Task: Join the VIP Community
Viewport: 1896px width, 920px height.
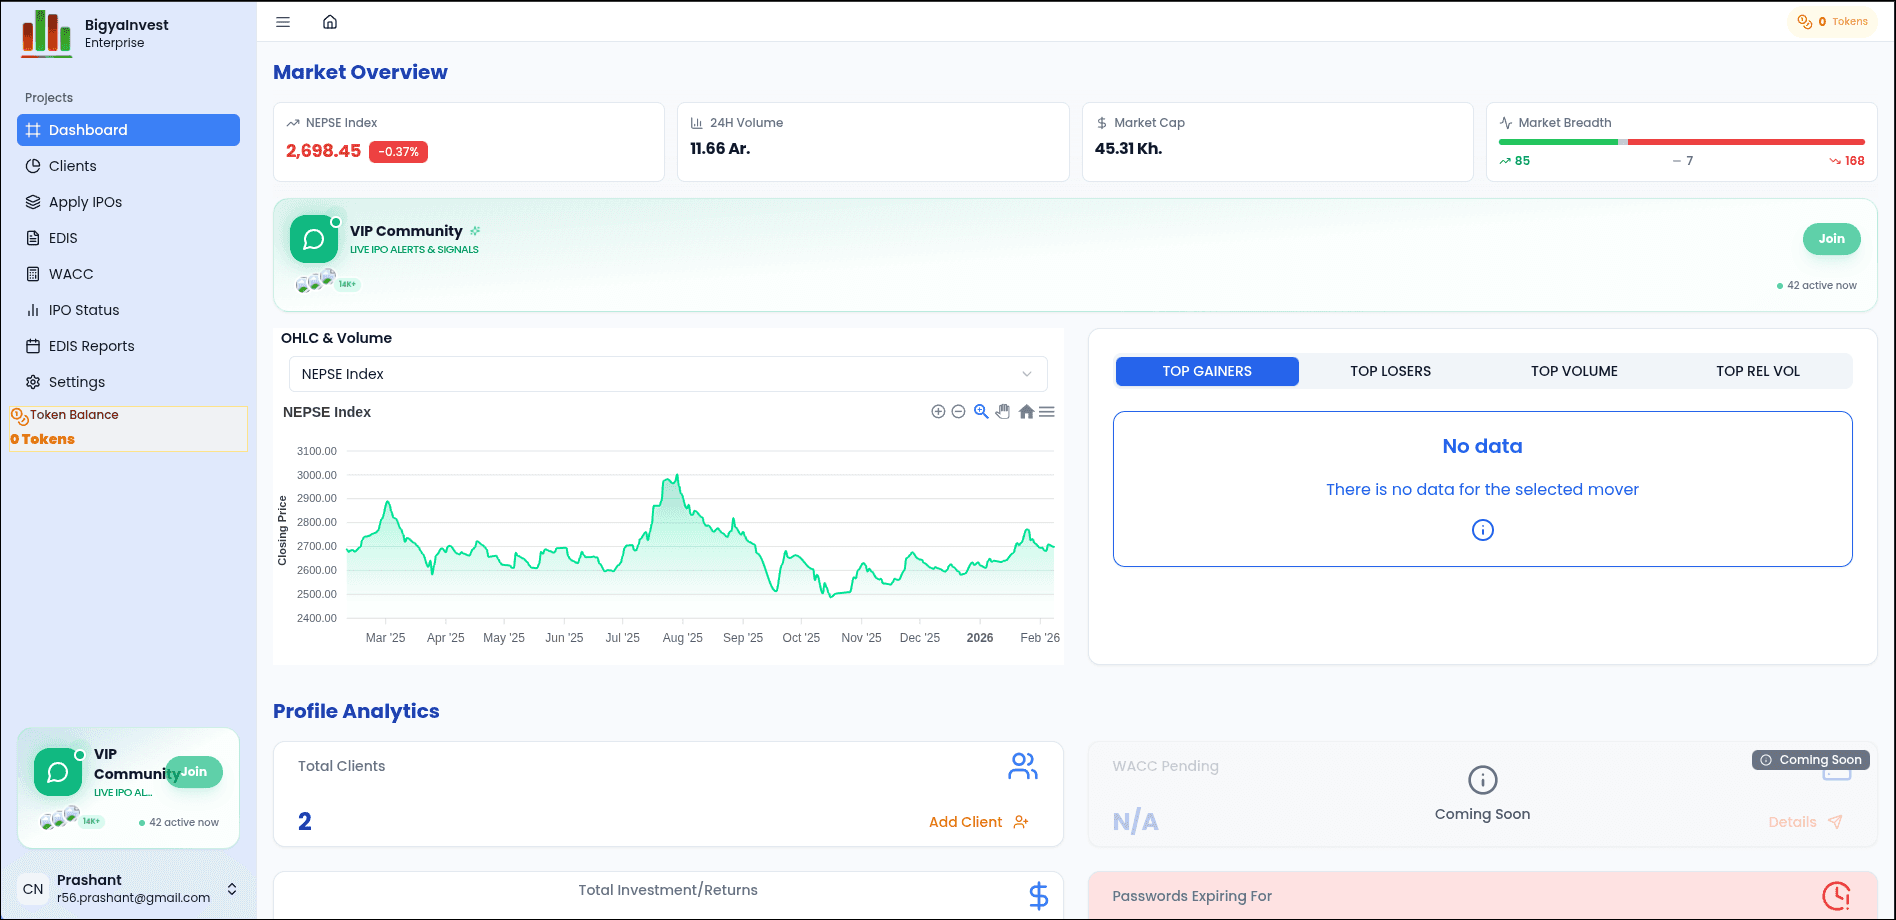Action: click(x=1831, y=239)
